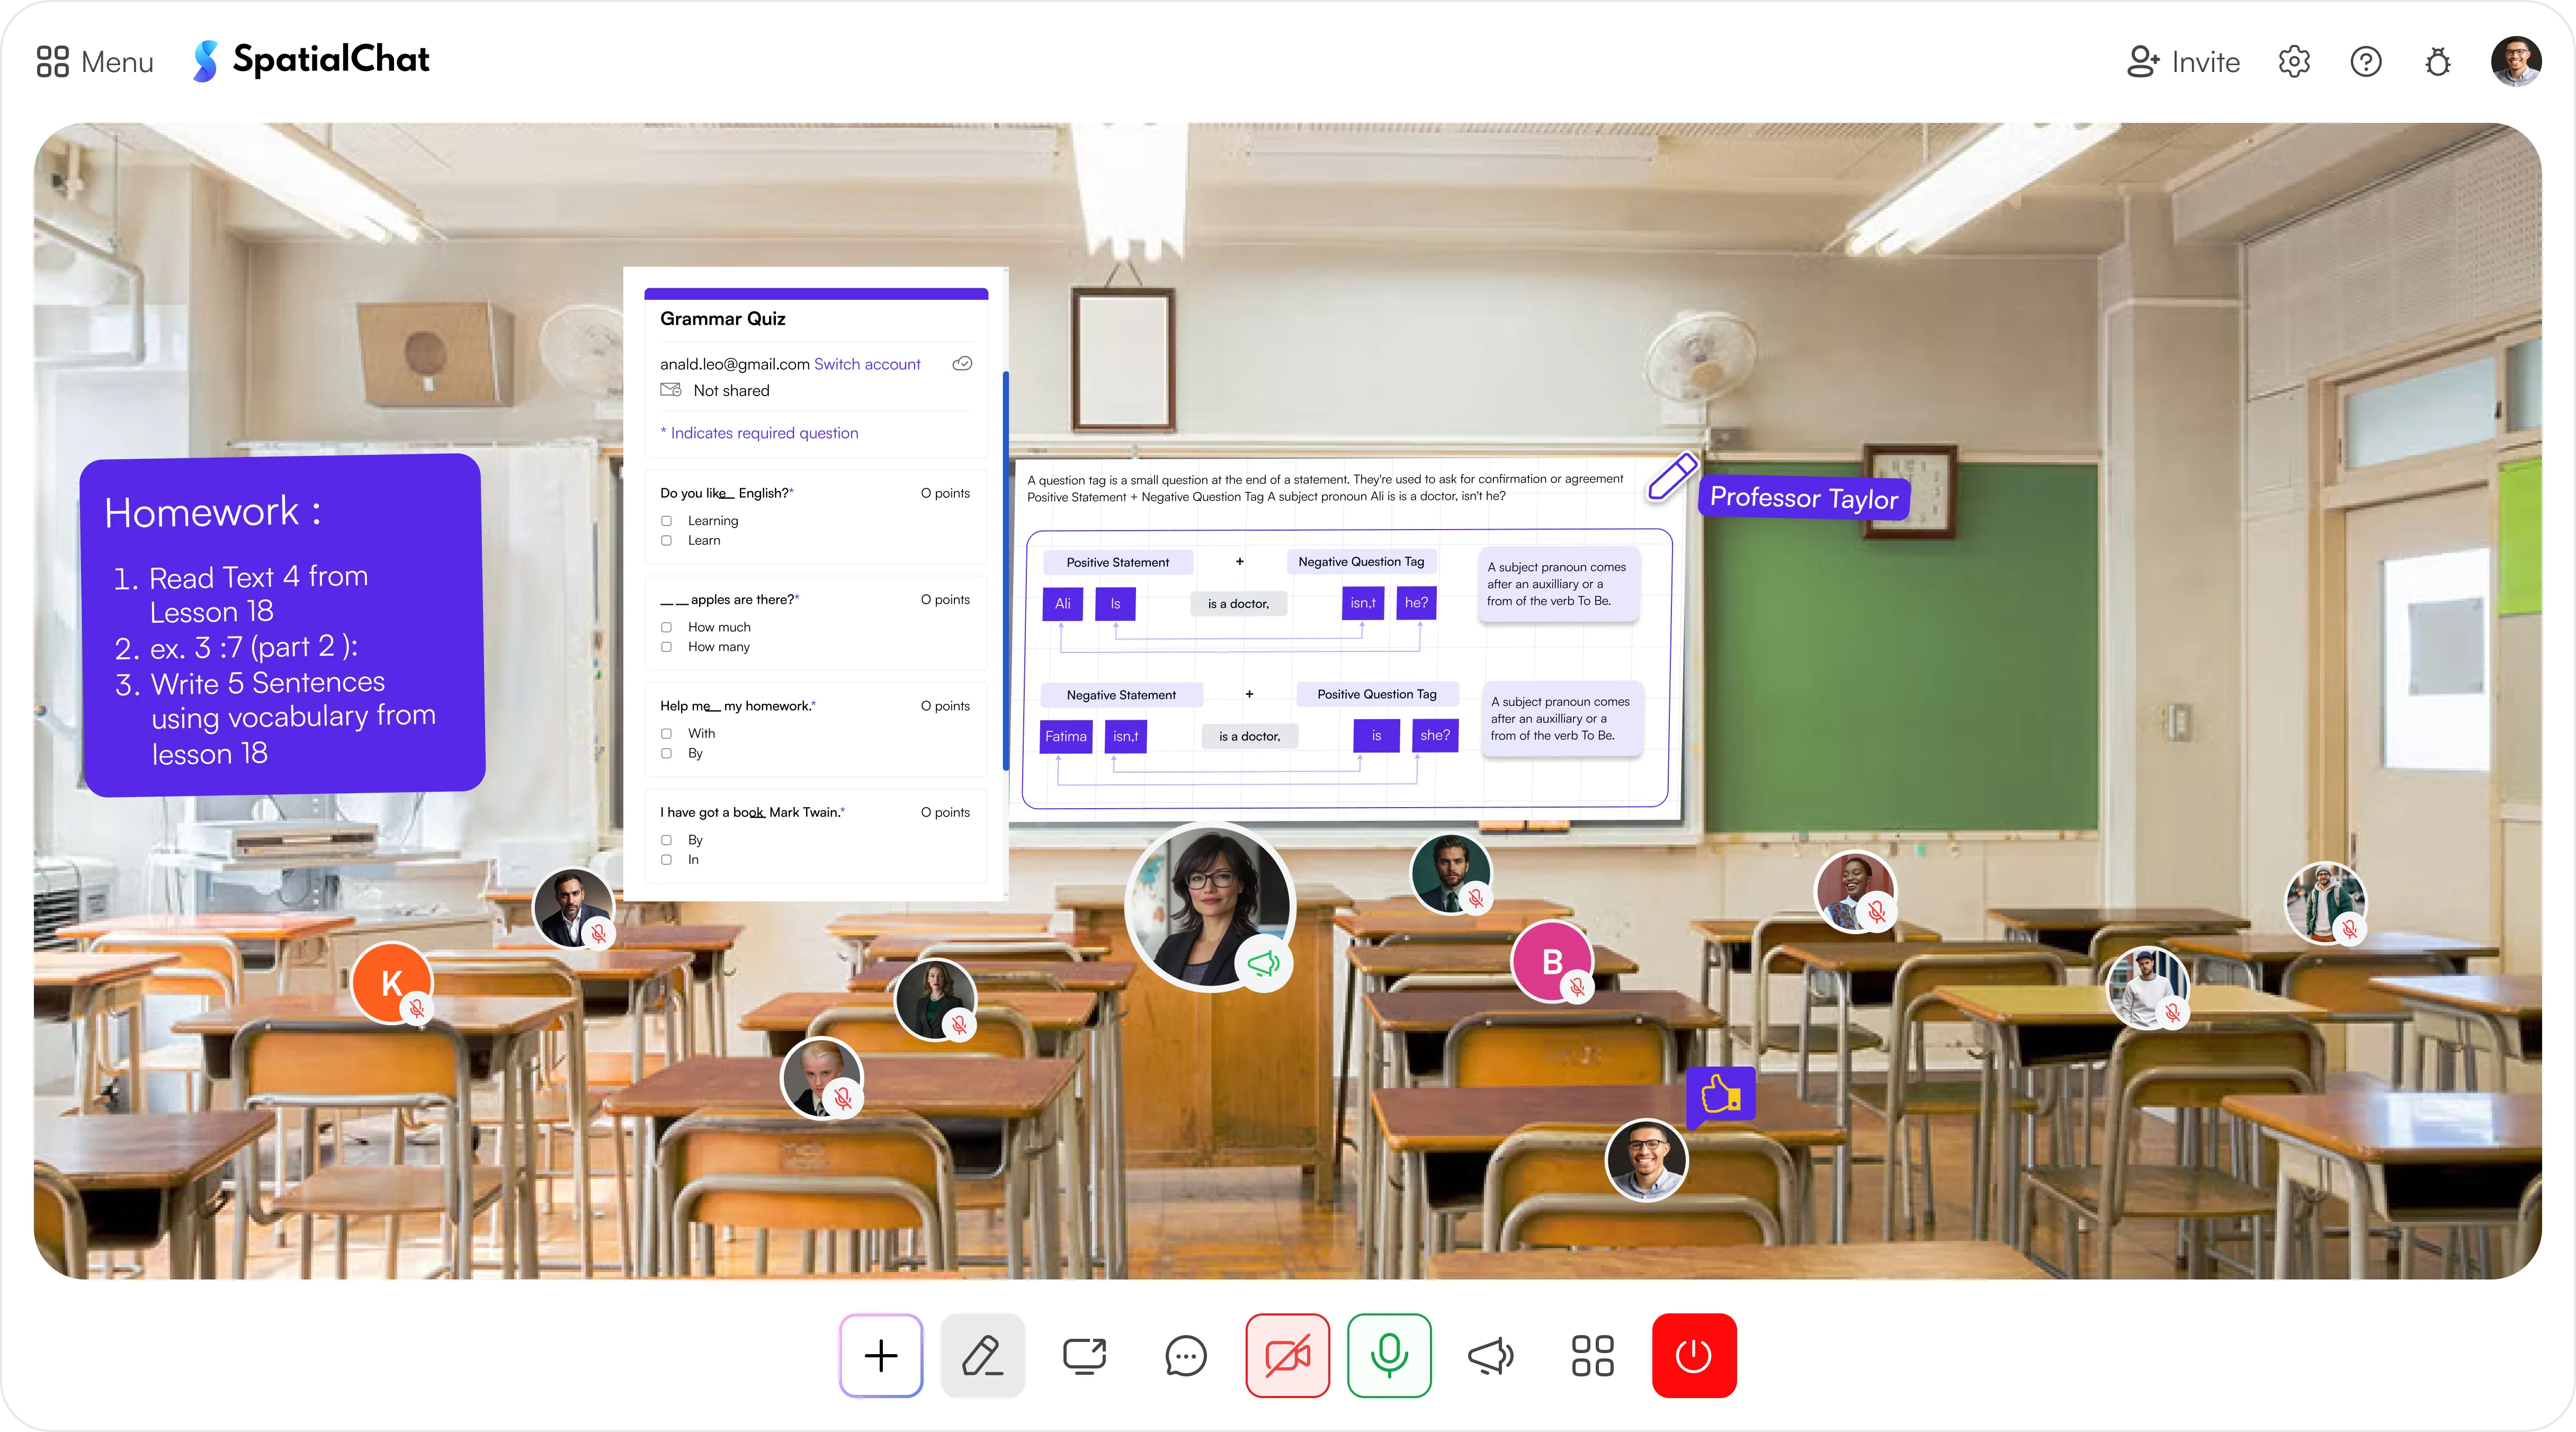Open the four-squares rooms grid in toolbar

(1592, 1356)
